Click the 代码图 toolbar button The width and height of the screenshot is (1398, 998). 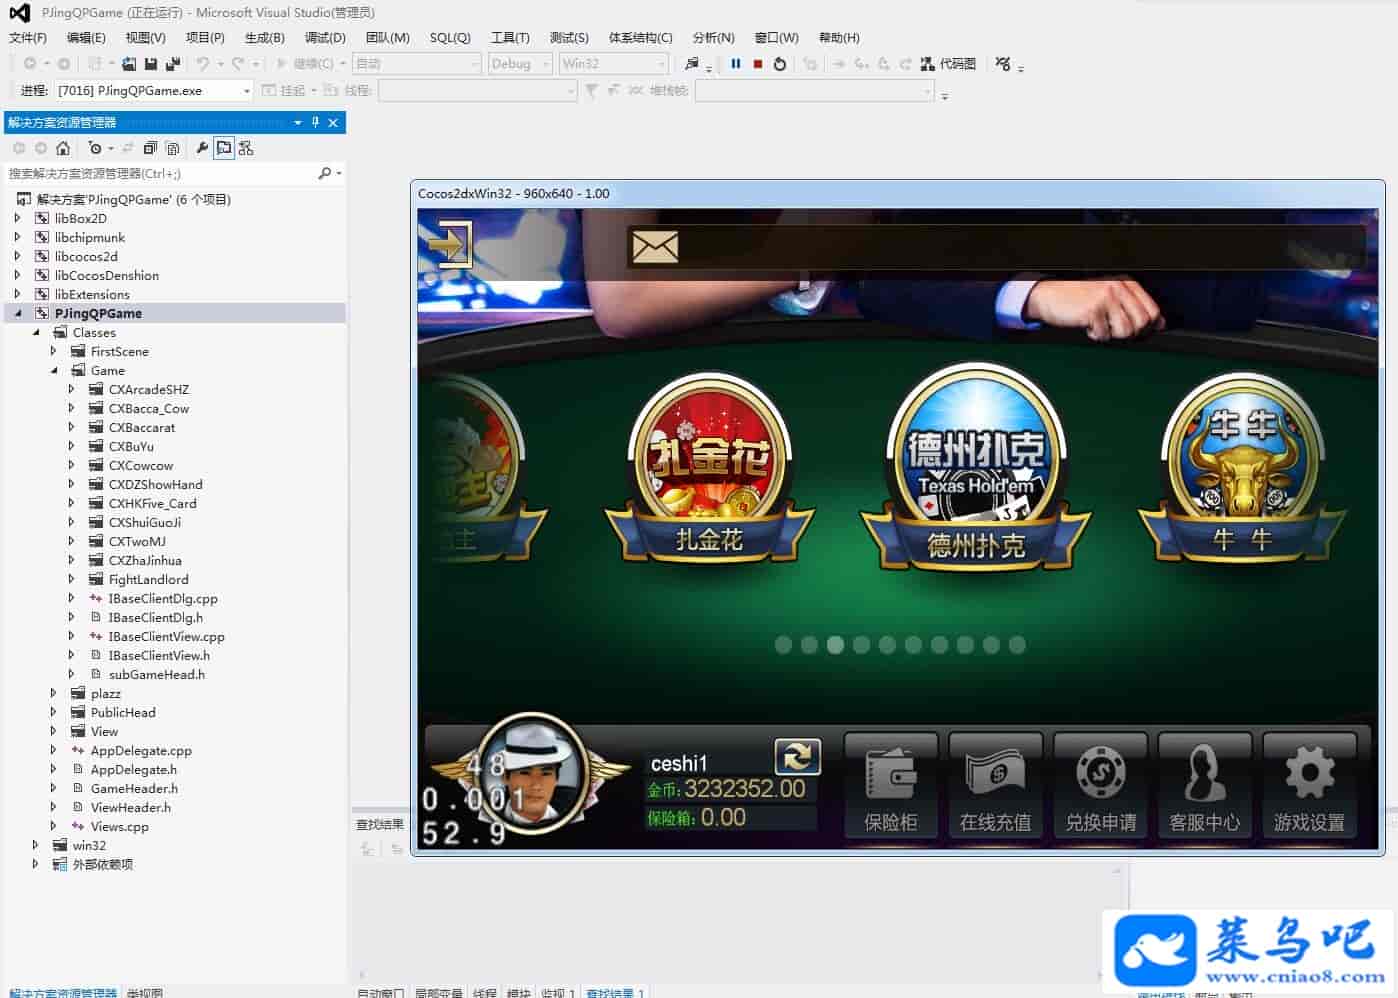948,64
